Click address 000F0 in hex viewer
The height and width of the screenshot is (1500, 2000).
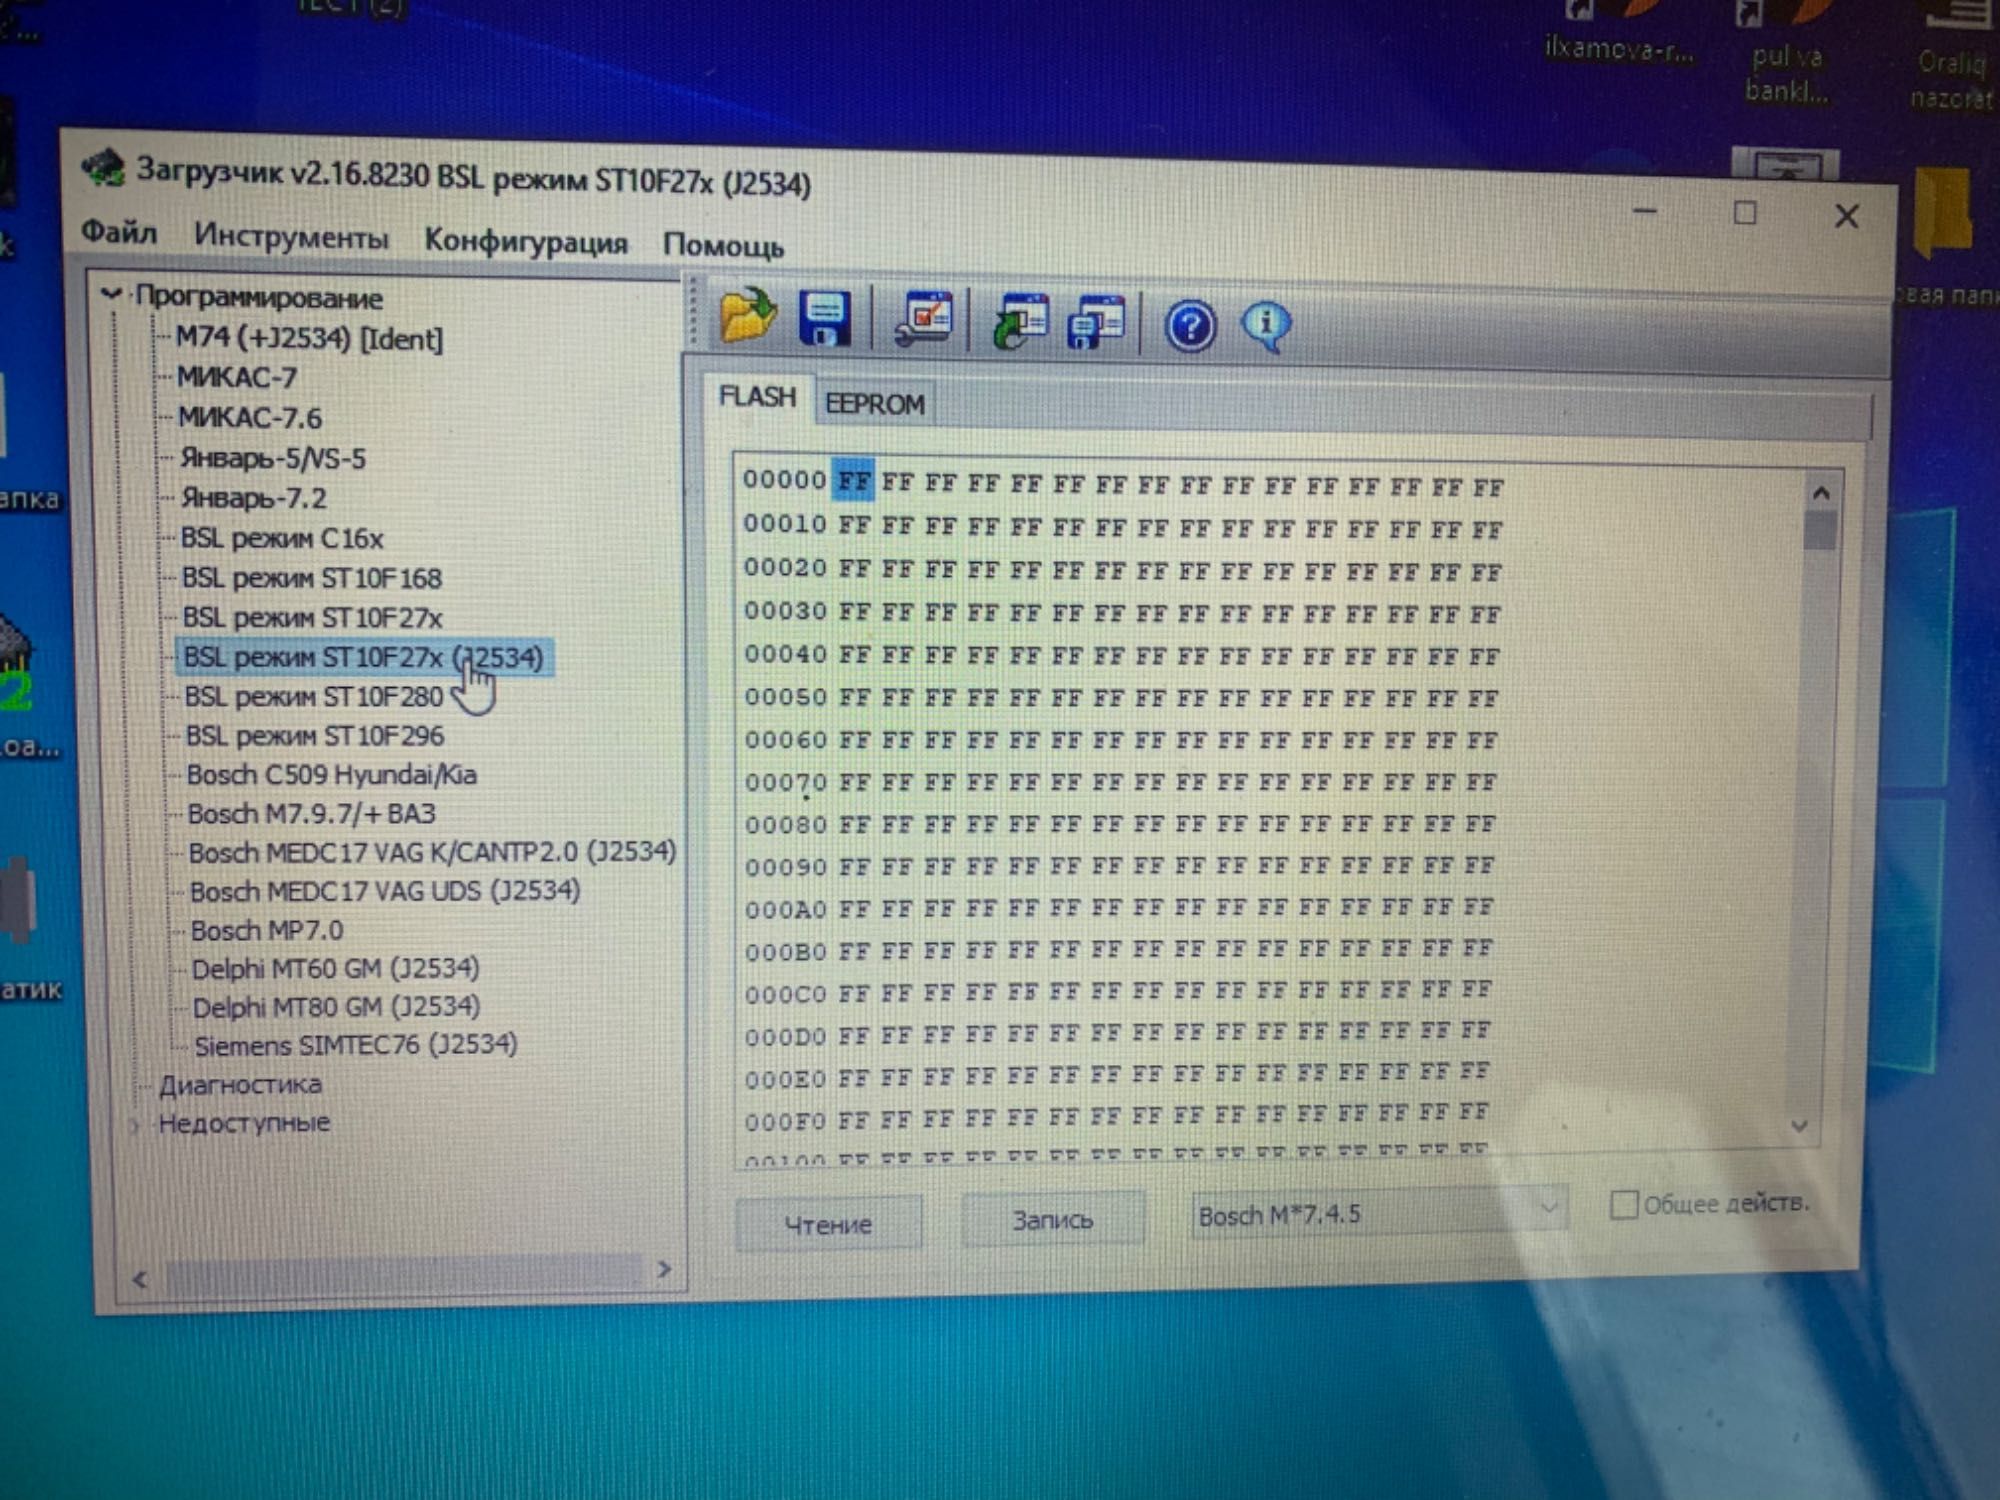pyautogui.click(x=786, y=1121)
